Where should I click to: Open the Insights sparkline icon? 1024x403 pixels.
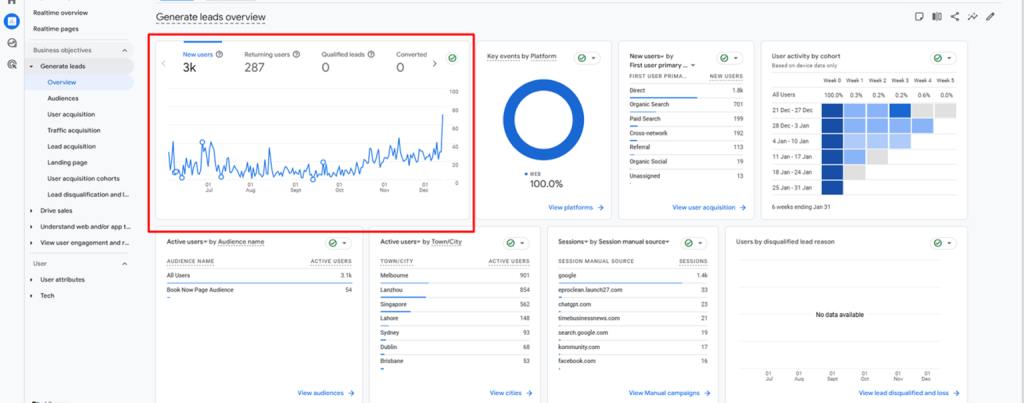pos(973,16)
